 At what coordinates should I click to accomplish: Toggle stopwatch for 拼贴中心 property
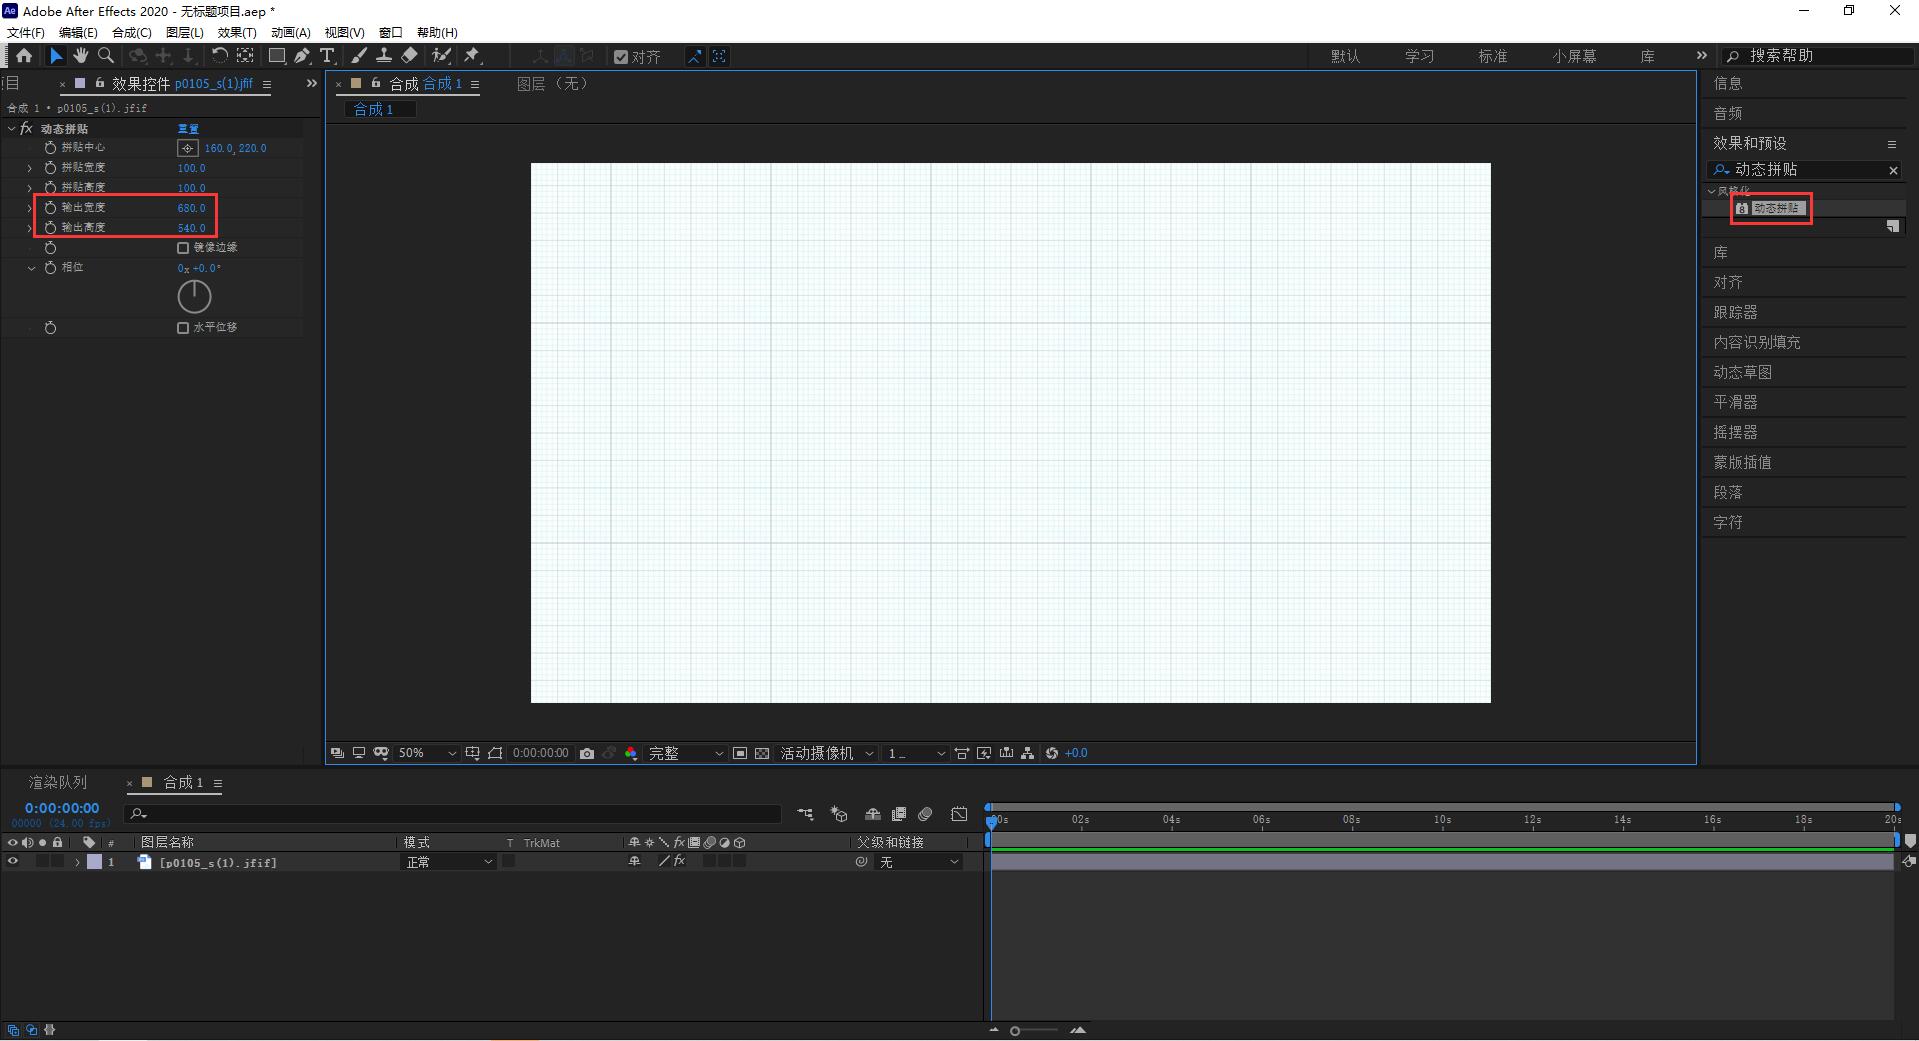pyautogui.click(x=50, y=148)
